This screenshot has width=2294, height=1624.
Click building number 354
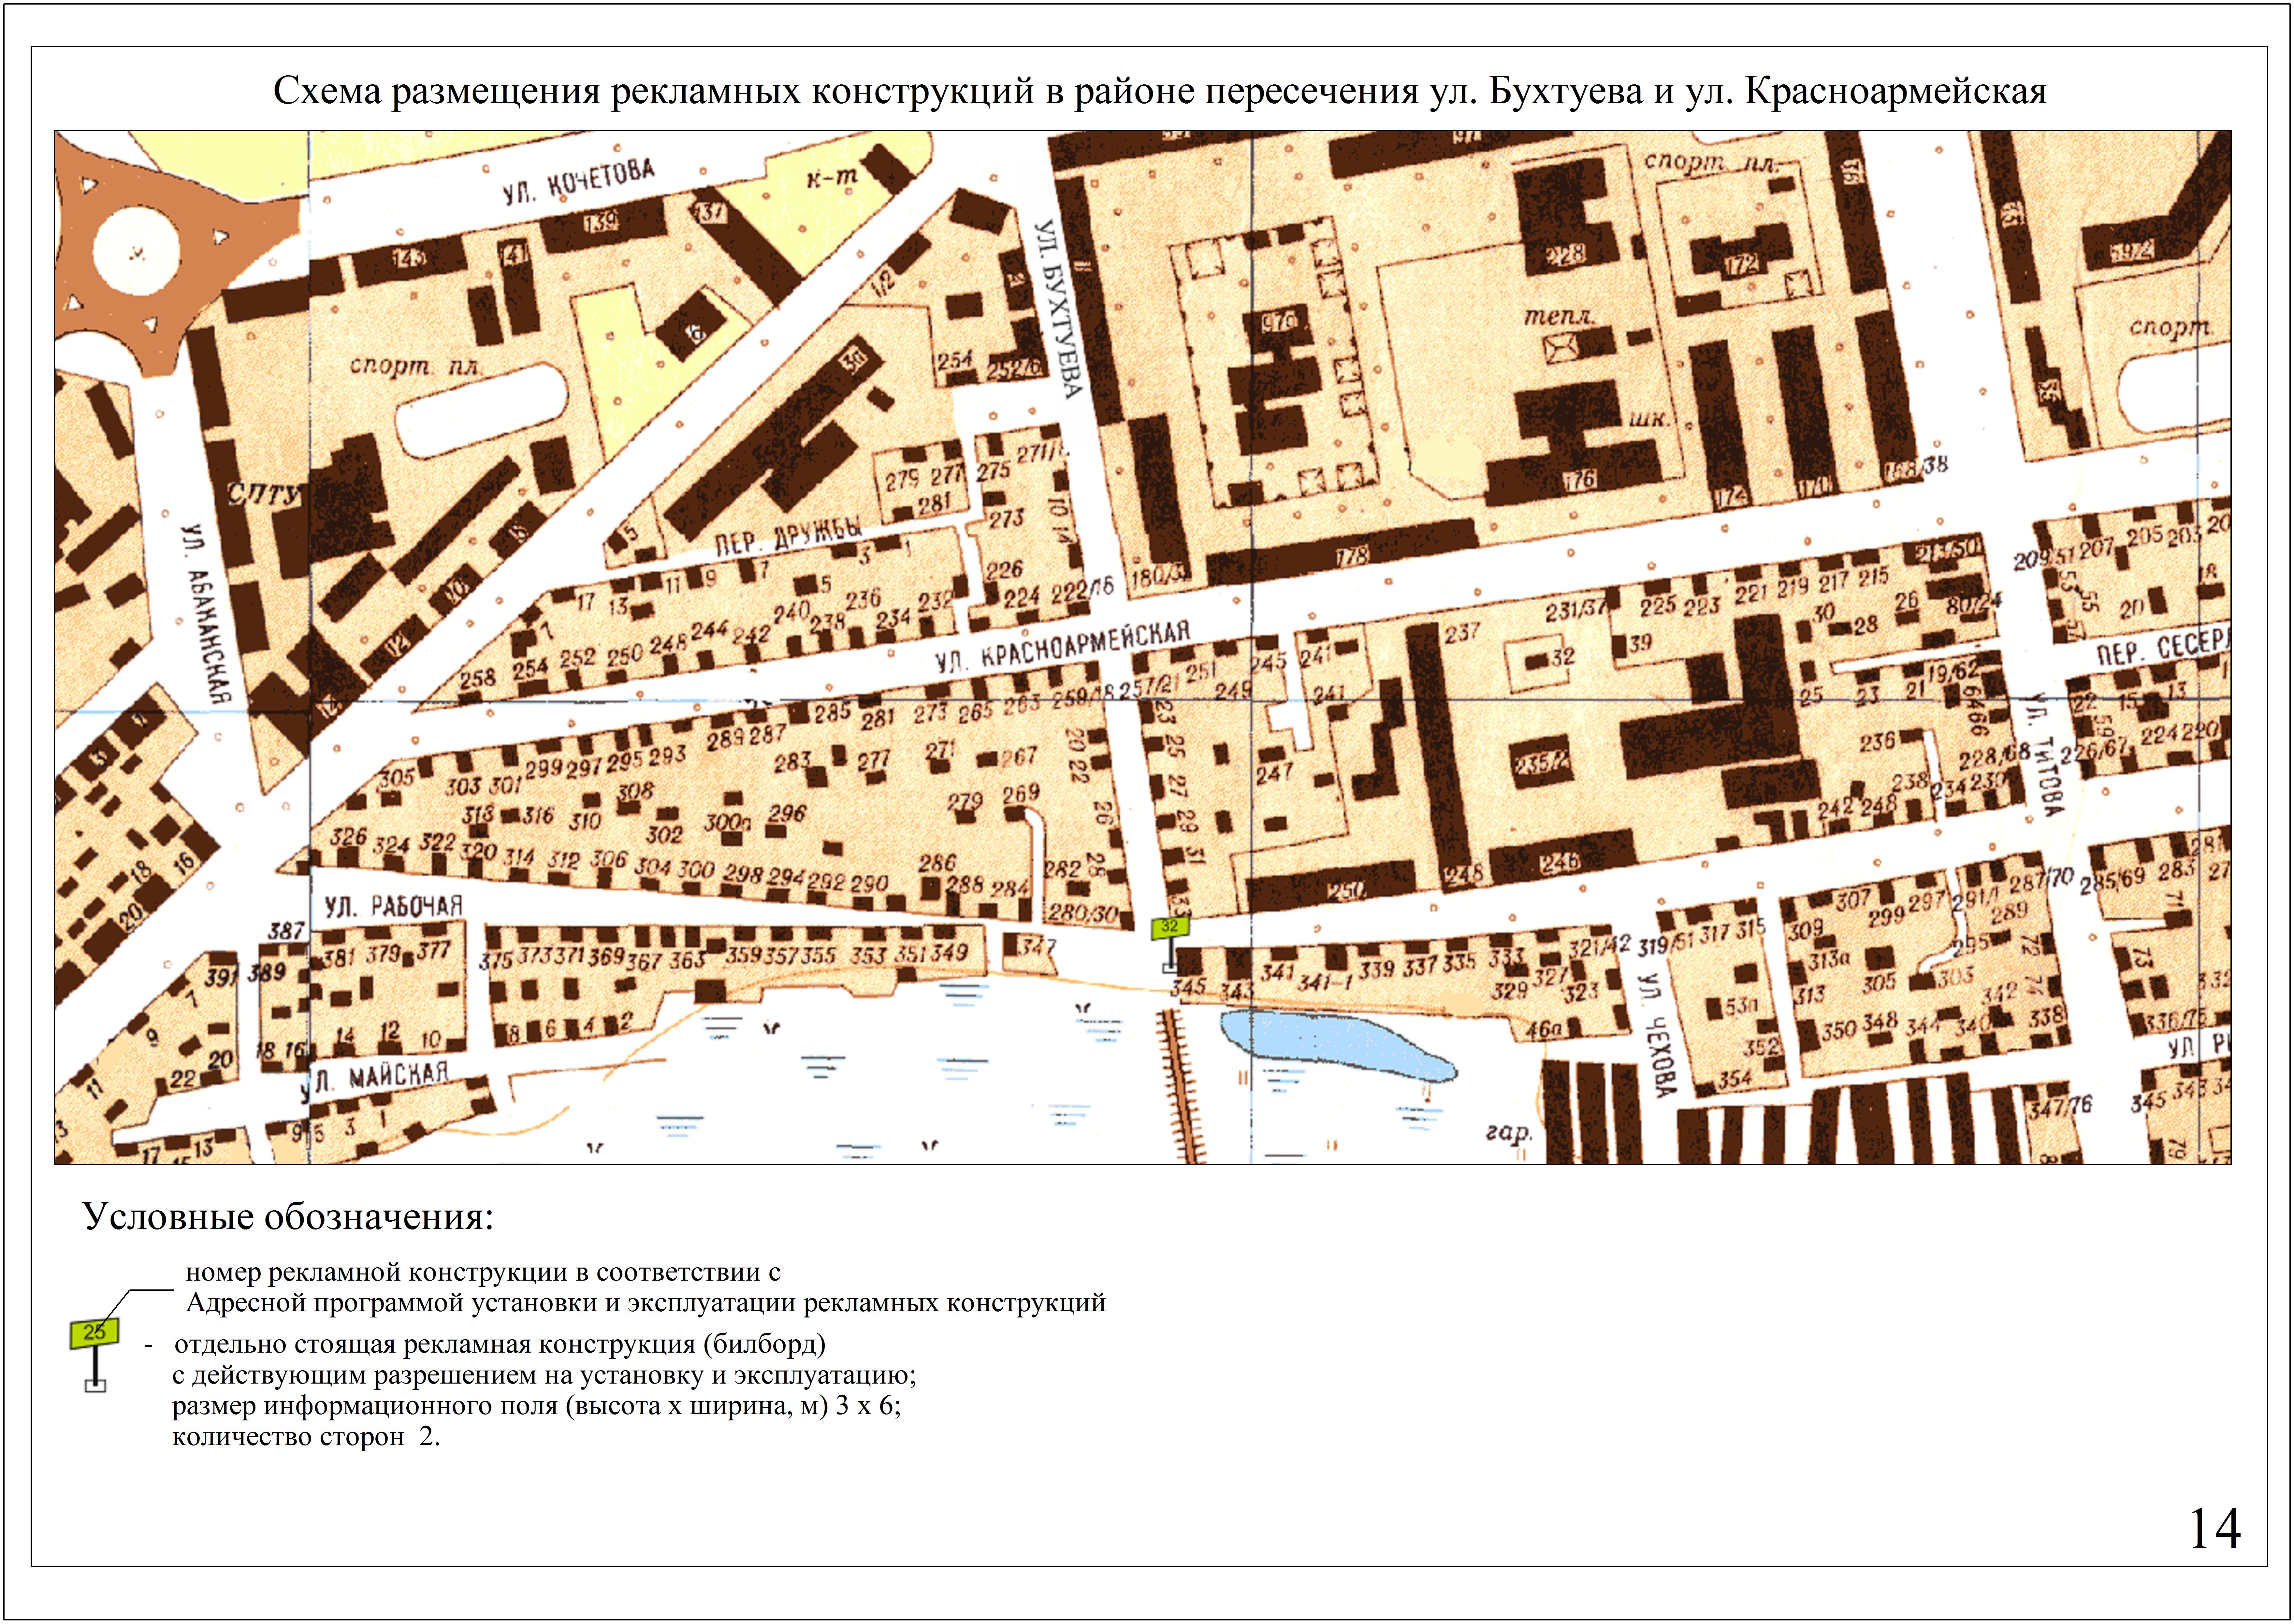coord(1735,1080)
